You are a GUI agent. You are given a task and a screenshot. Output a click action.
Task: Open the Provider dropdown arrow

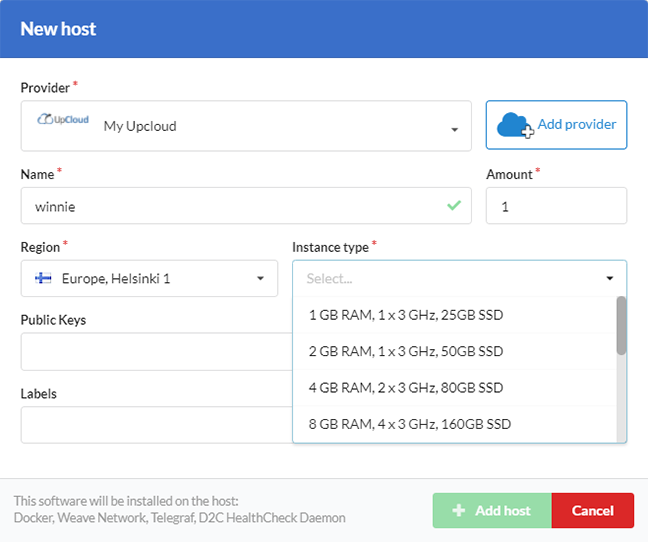click(x=454, y=130)
